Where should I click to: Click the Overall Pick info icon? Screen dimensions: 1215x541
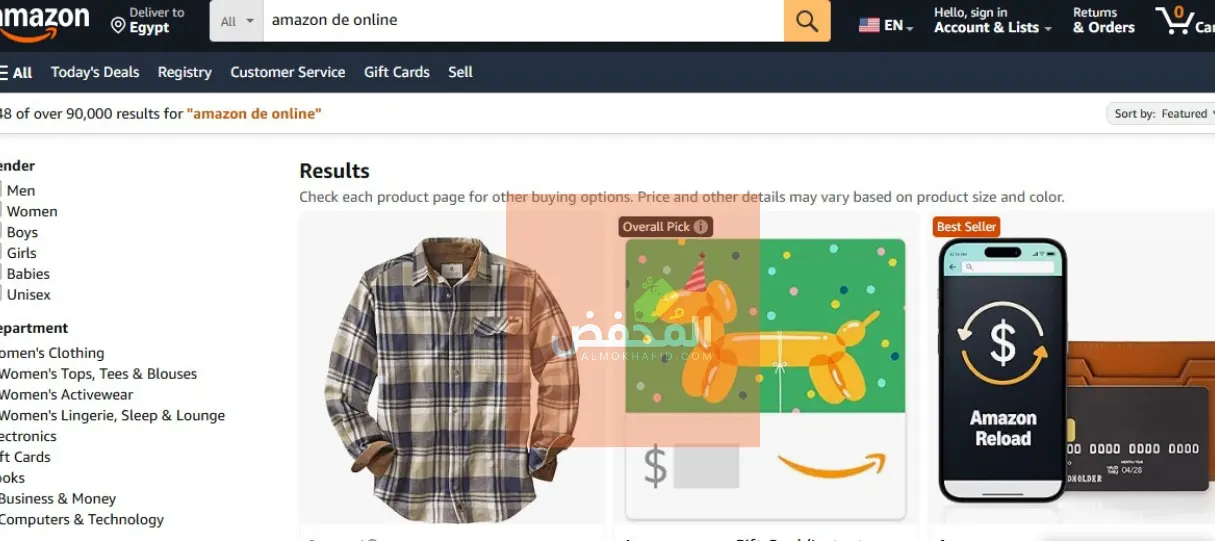point(701,227)
